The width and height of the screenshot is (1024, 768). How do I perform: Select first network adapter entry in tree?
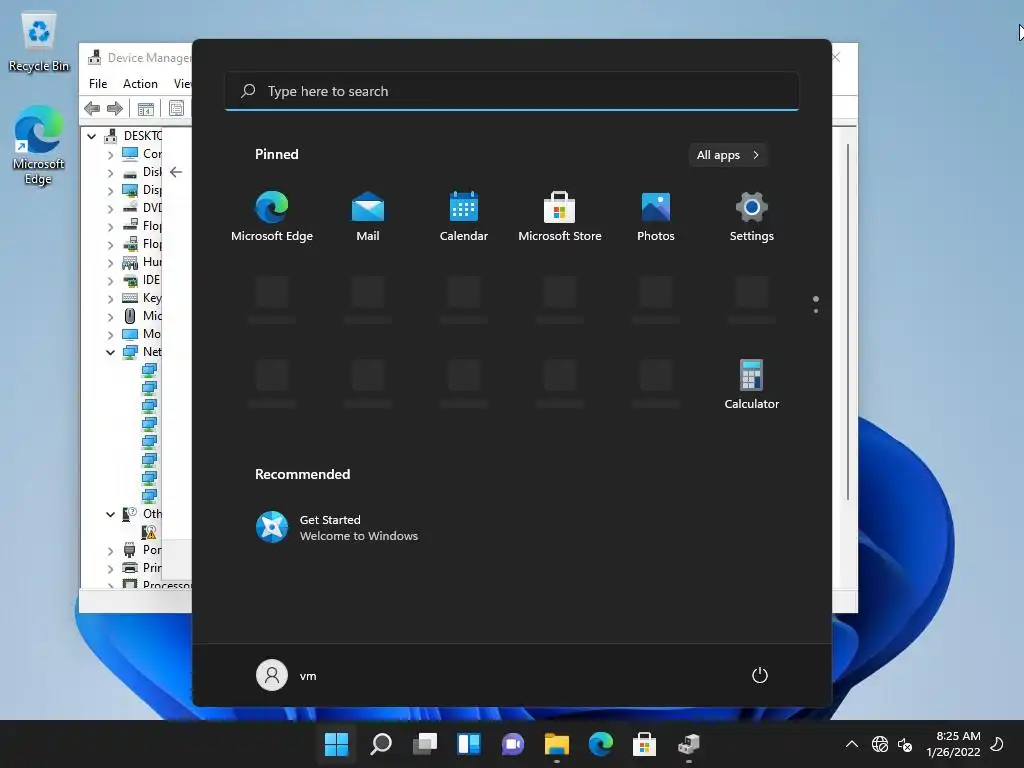(x=150, y=370)
